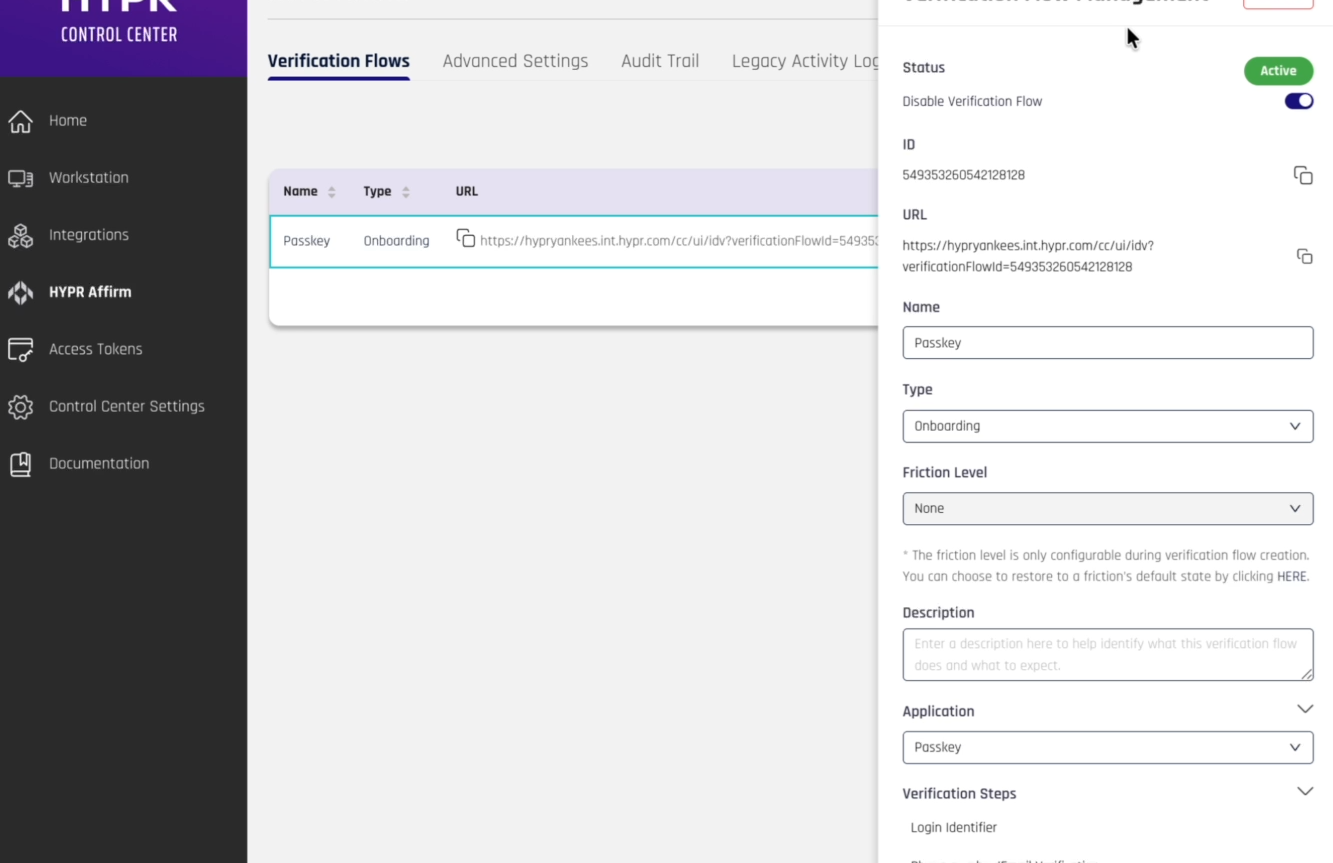The width and height of the screenshot is (1333, 863).
Task: Switch to the Advanced Settings tab
Action: [x=515, y=61]
